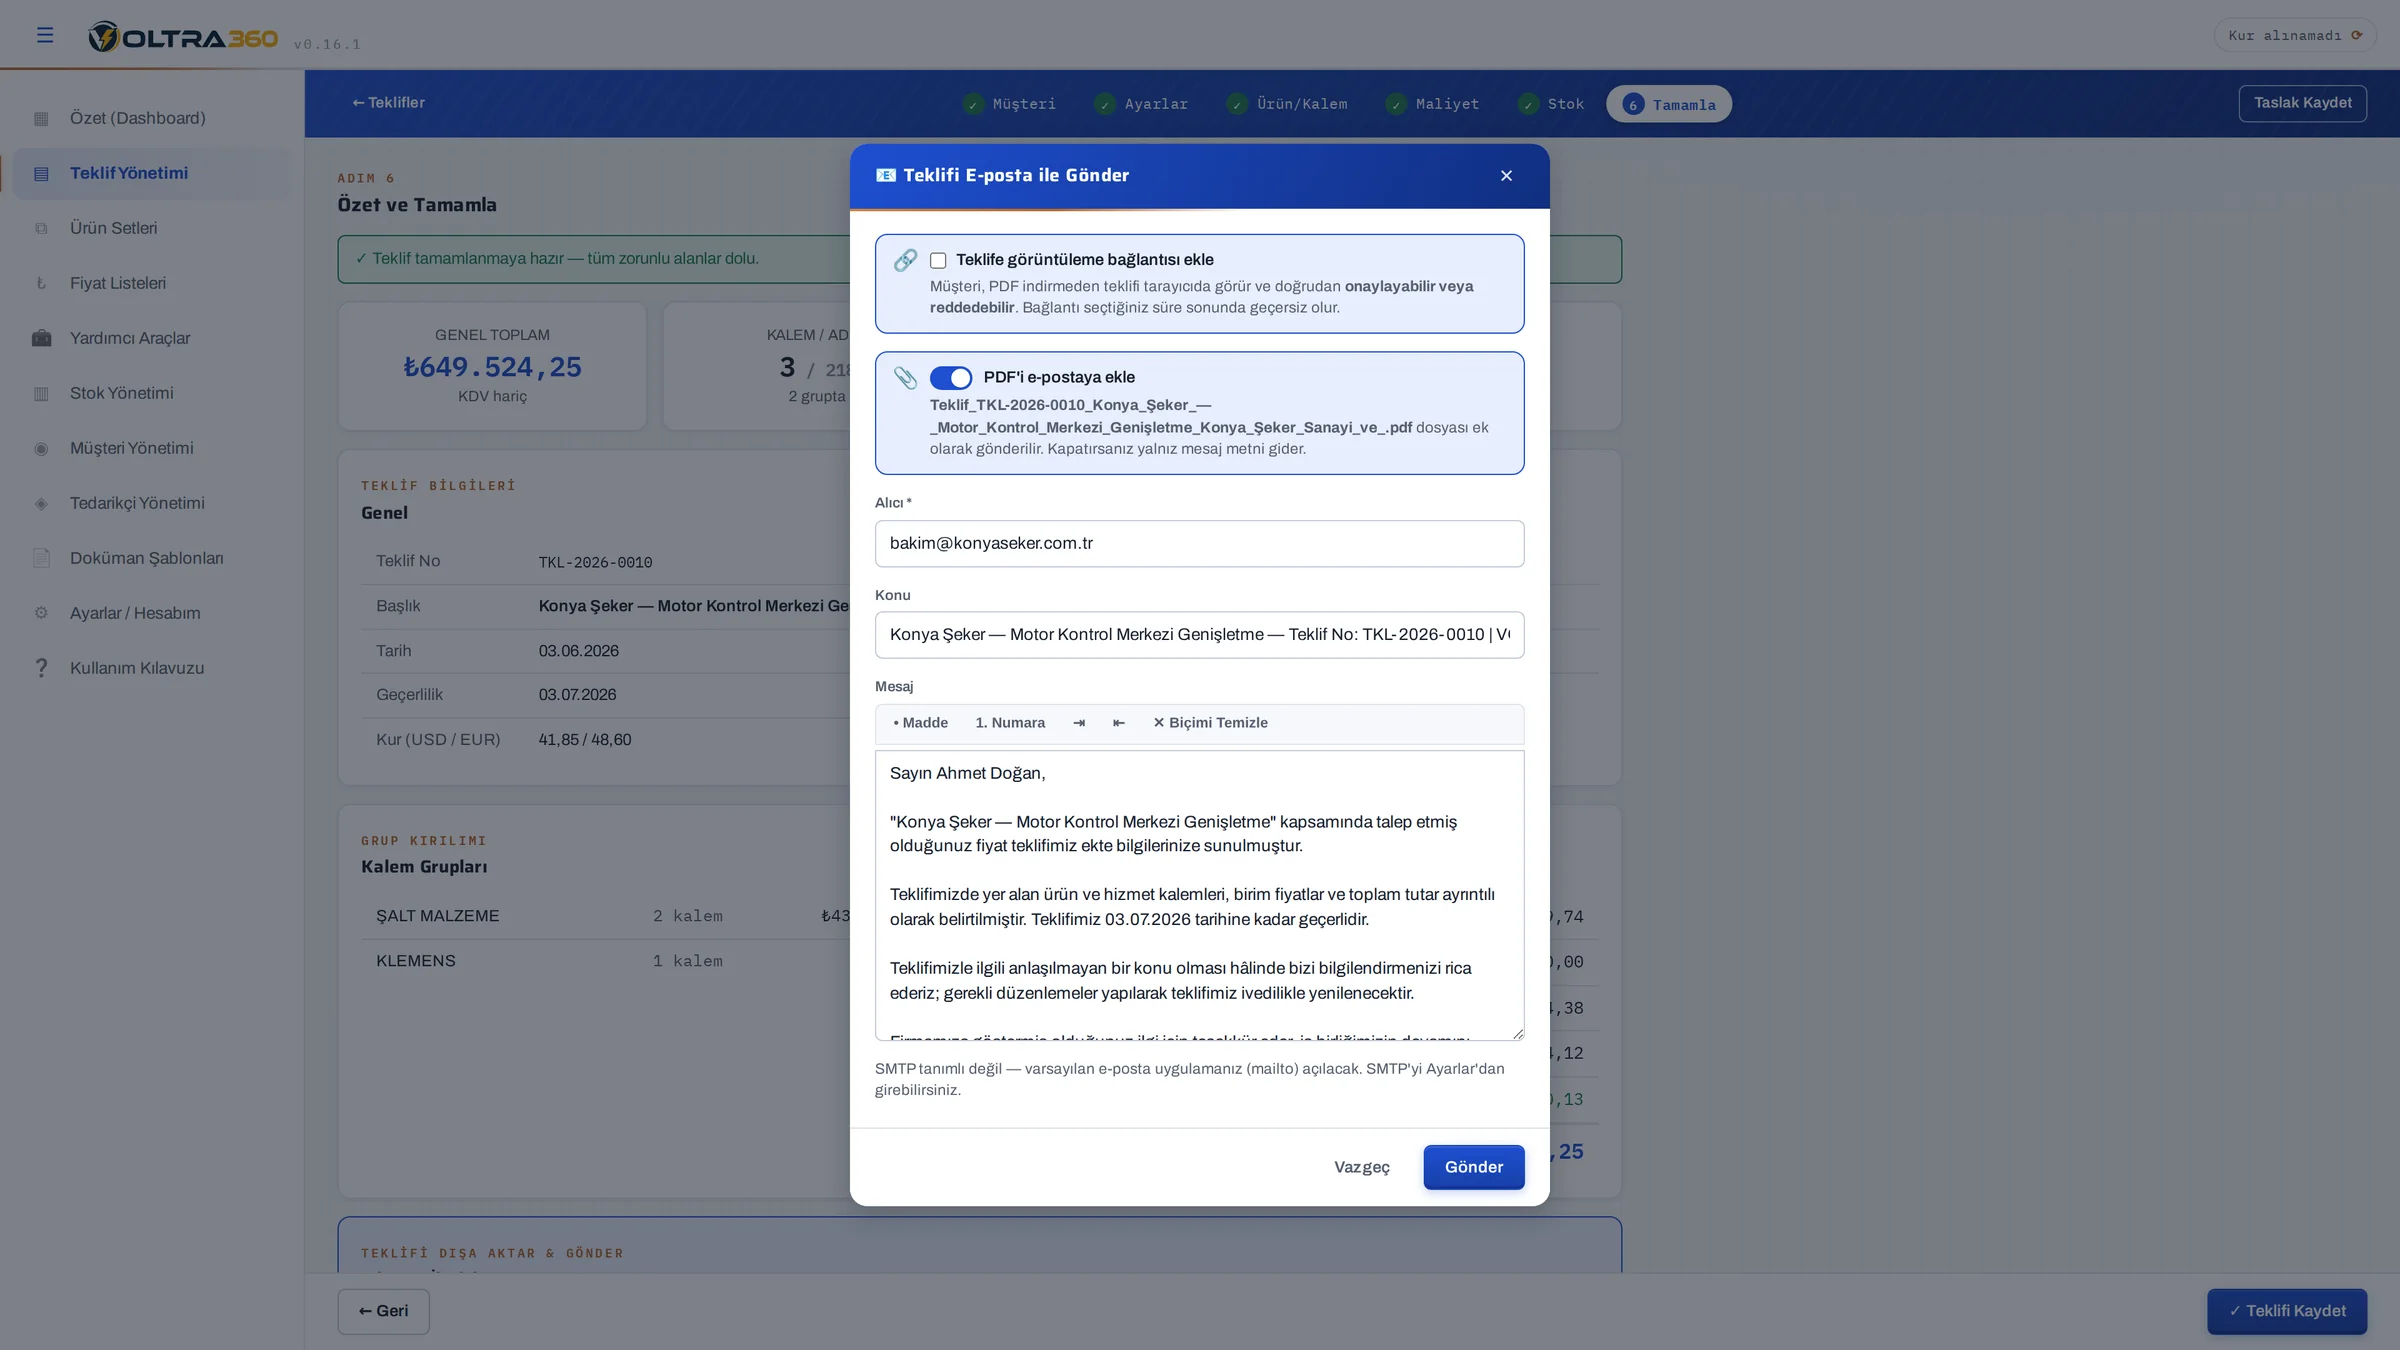Image resolution: width=2400 pixels, height=1350 pixels.
Task: Click the Teklif No TKL-2026-0010 value
Action: [x=595, y=562]
